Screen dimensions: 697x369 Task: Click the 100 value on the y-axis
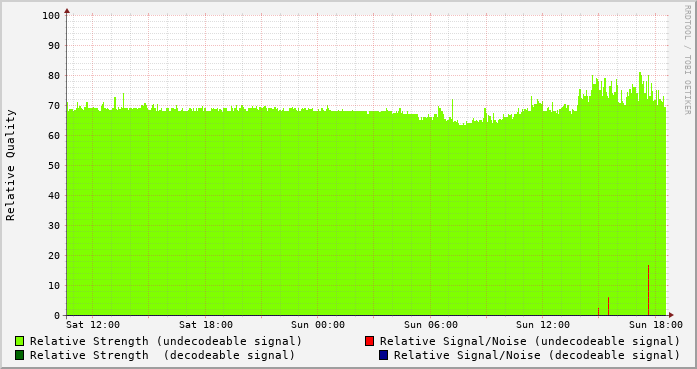[x=51, y=16]
